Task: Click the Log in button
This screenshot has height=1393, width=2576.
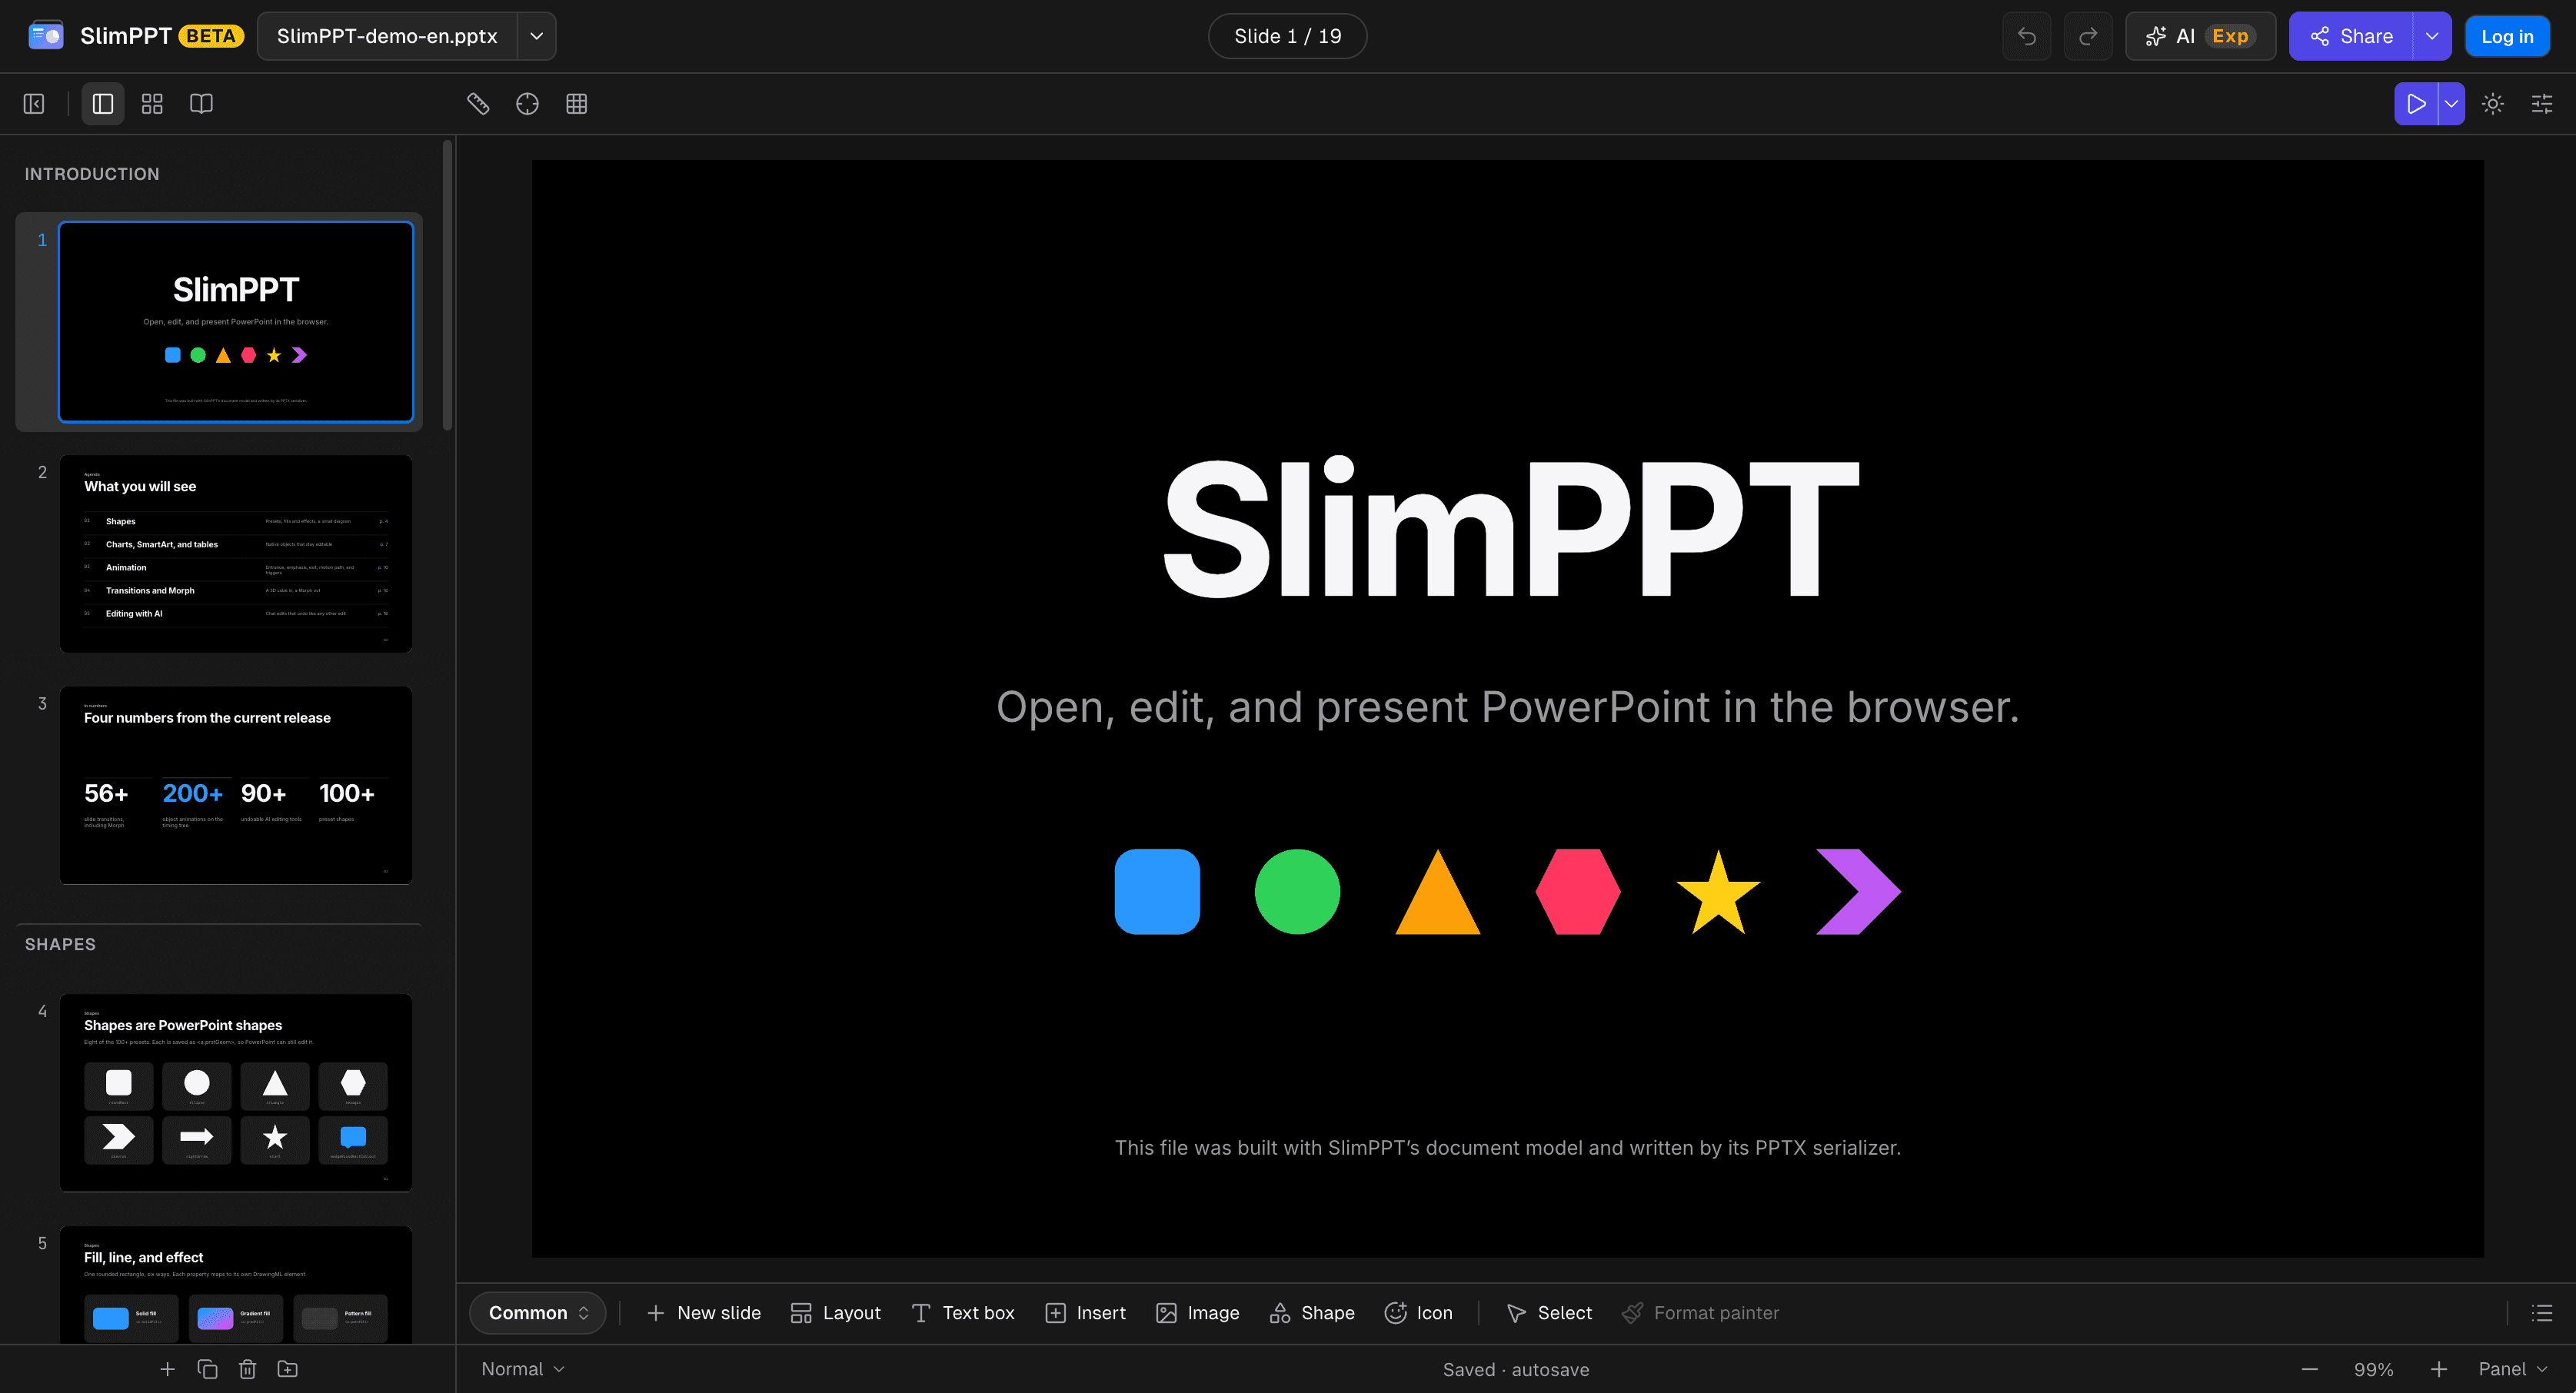Action: pos(2507,36)
